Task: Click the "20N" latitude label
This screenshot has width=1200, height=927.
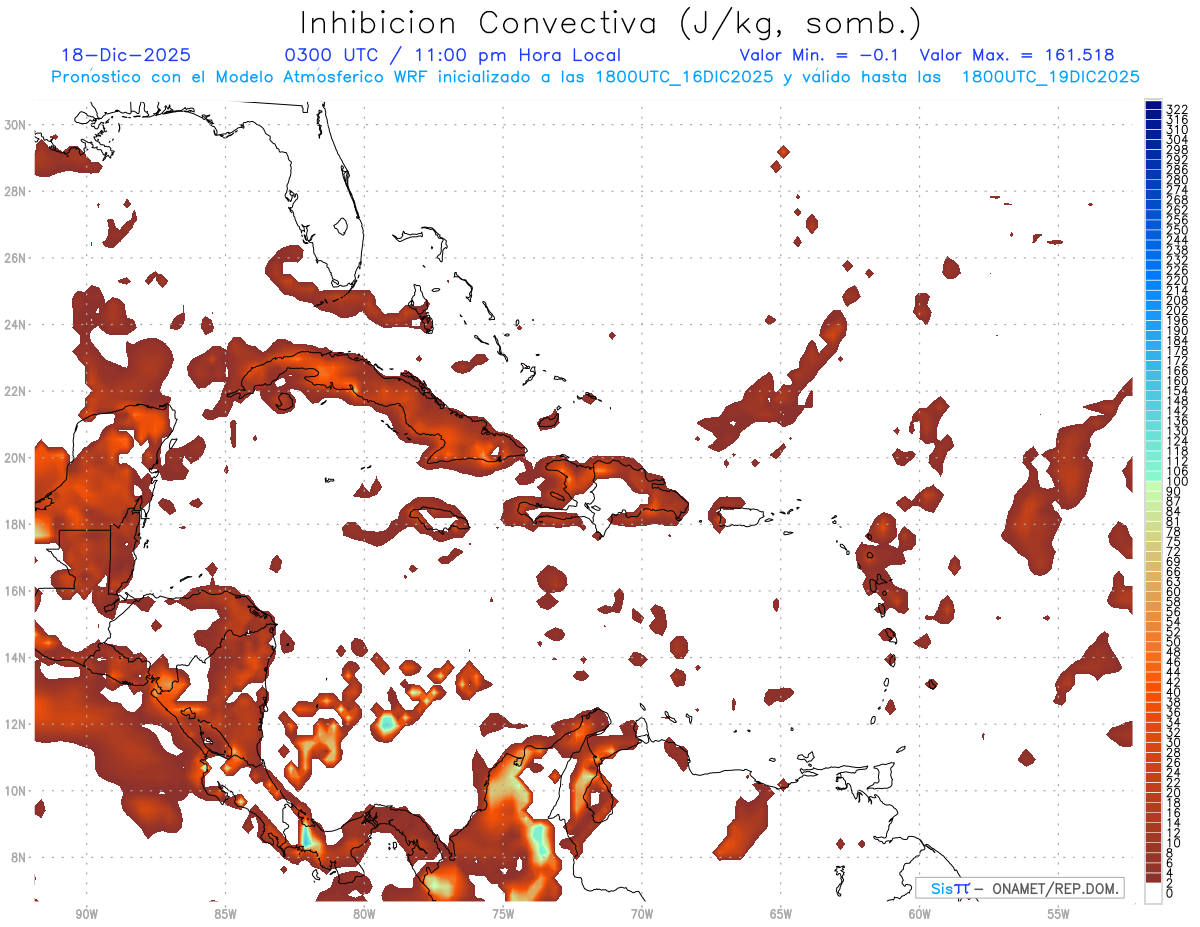Action: [x=17, y=458]
